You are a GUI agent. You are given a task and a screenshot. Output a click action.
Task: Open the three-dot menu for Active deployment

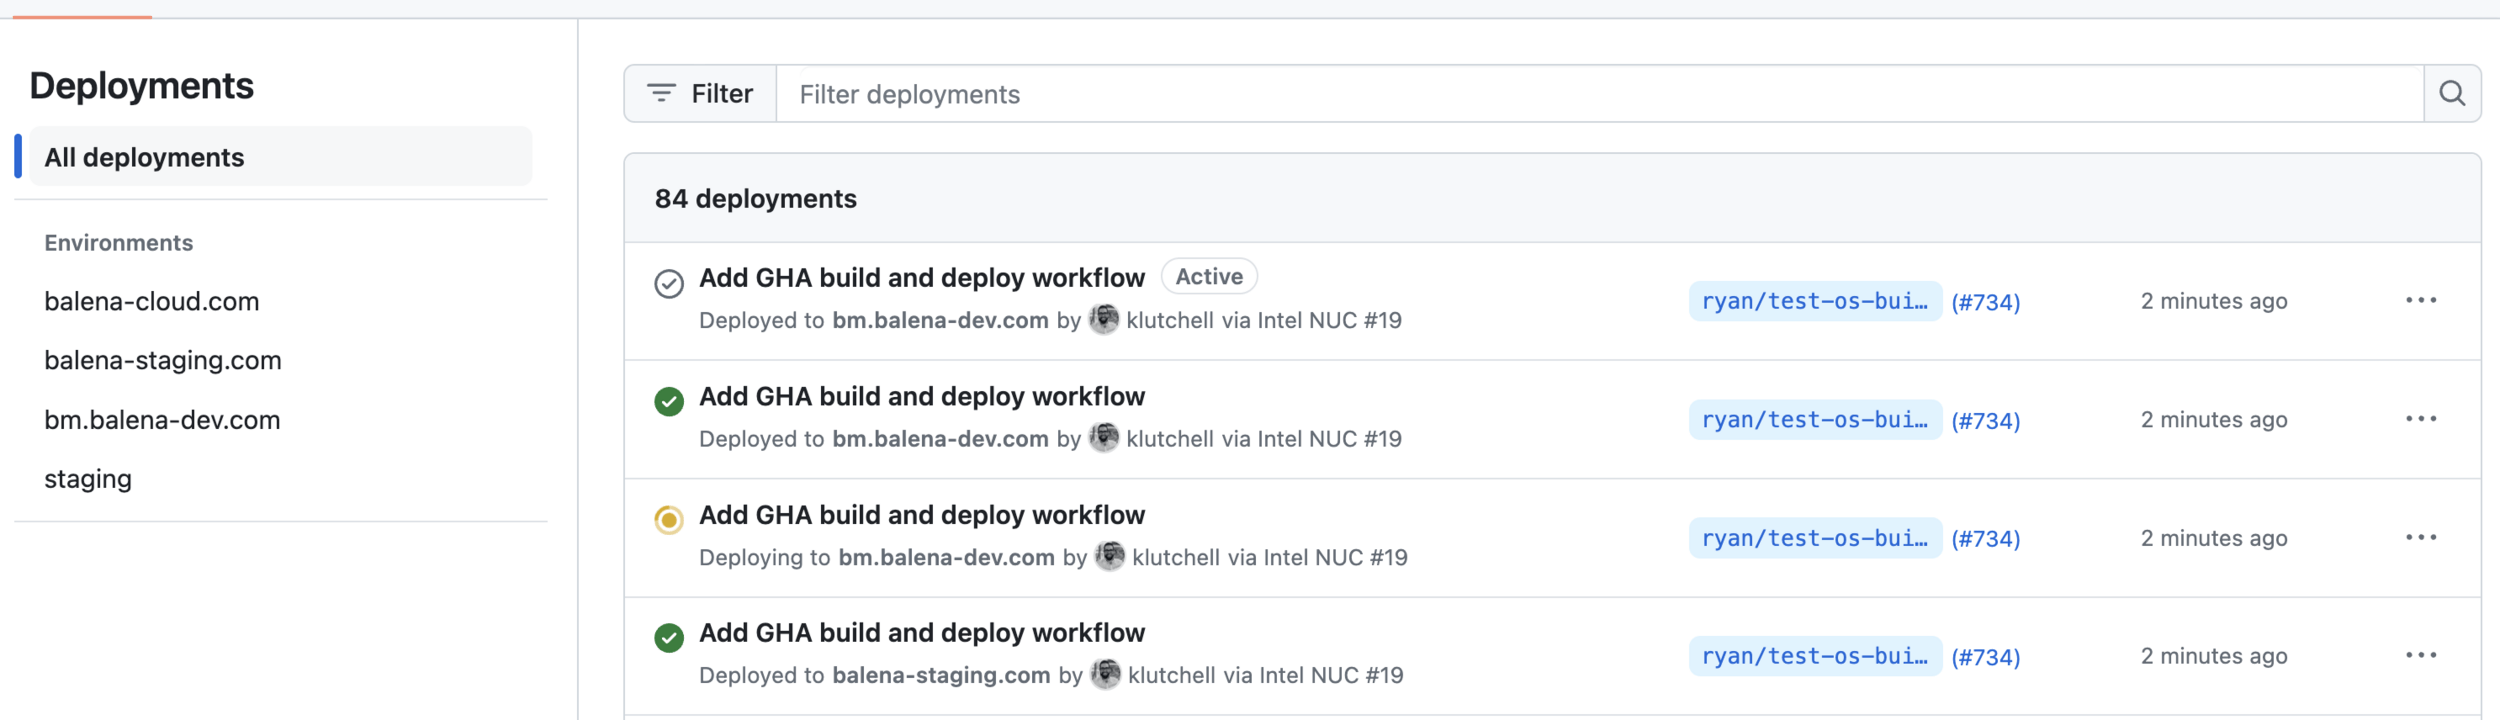point(2421,301)
